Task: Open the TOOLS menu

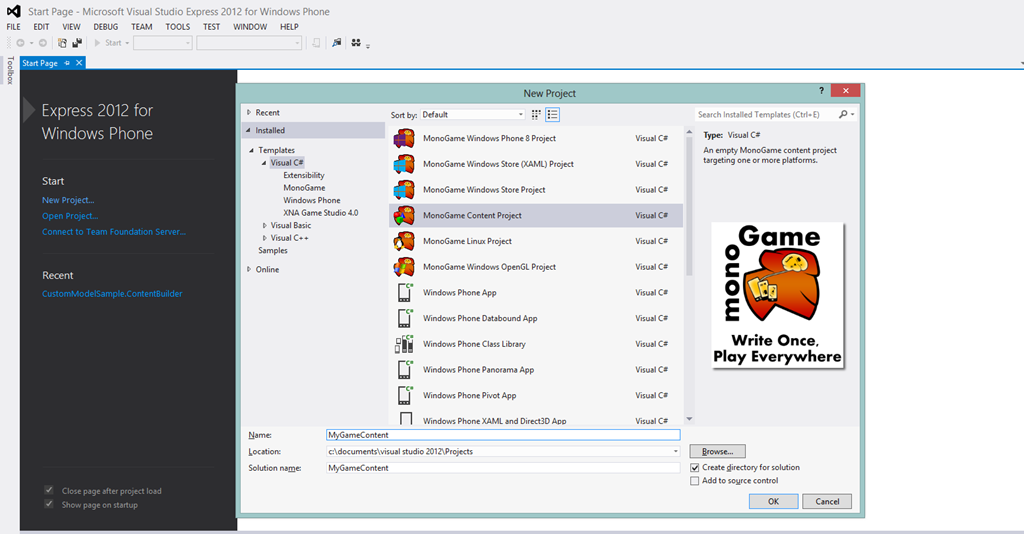Action: [x=178, y=27]
